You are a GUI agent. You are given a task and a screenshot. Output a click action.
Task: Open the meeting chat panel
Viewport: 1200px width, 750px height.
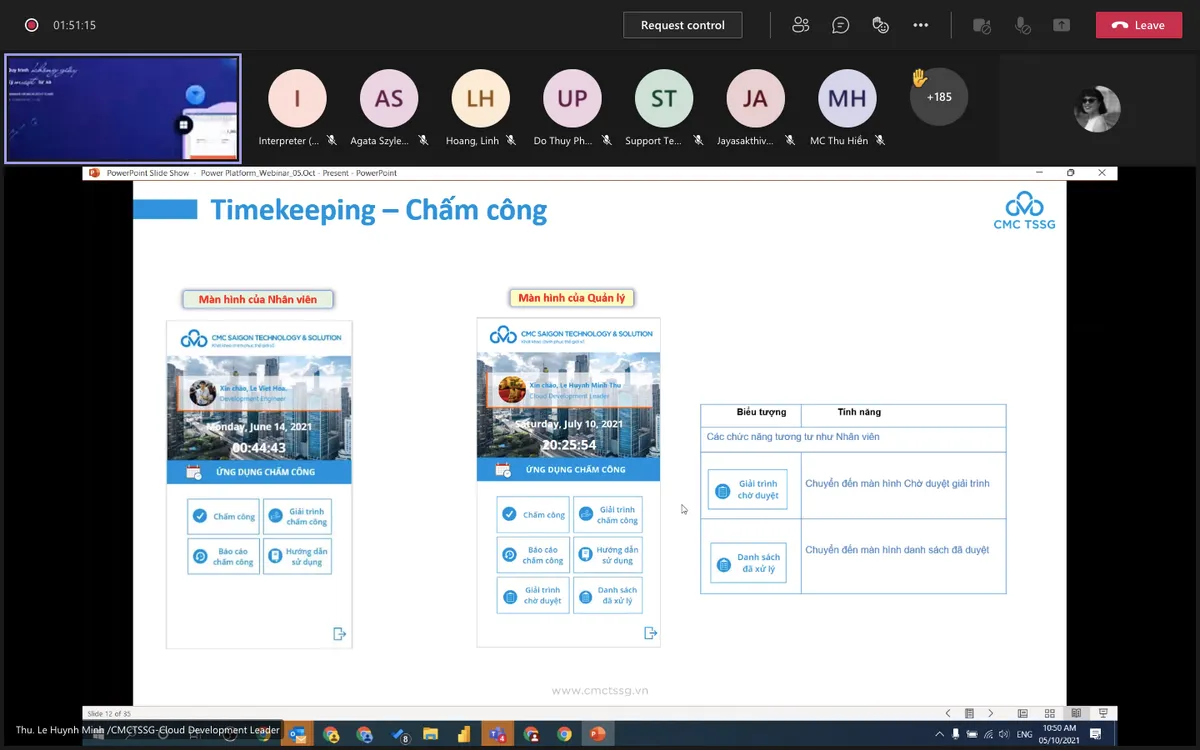pos(840,24)
